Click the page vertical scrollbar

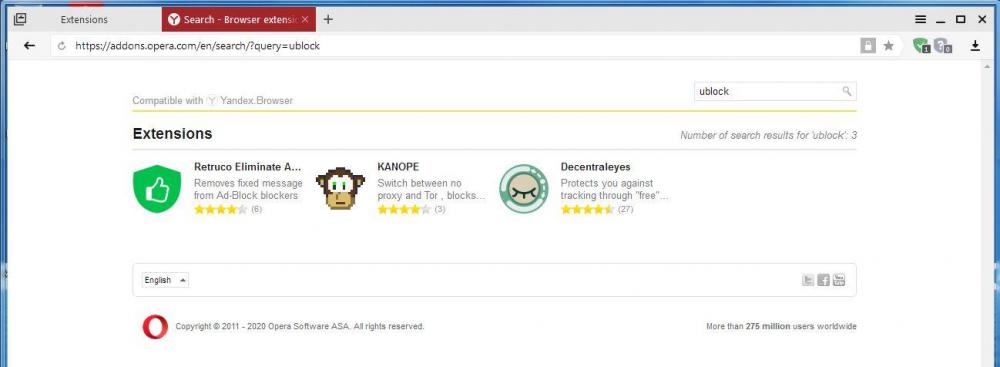coord(987,213)
